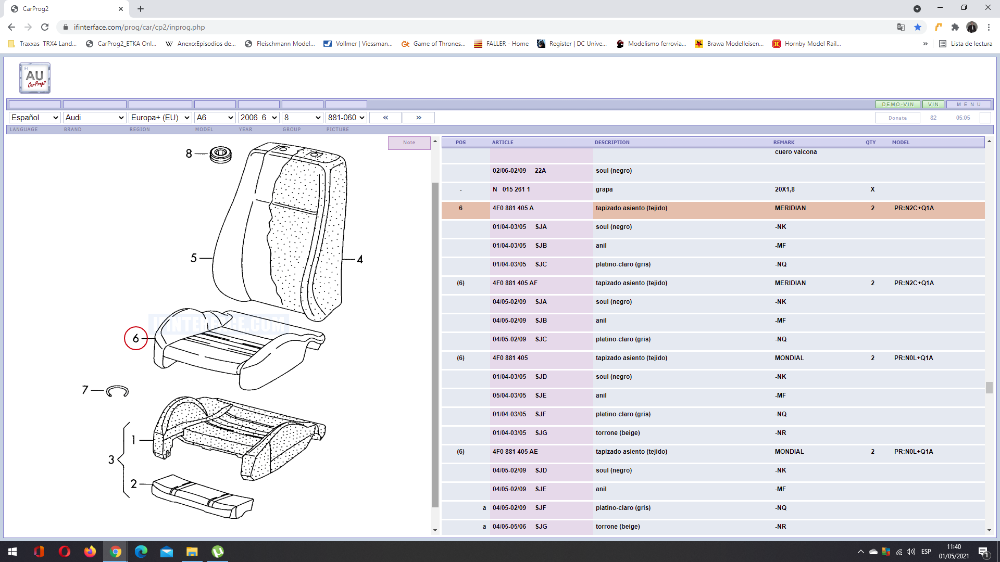Close the CarProg2 browser tab
This screenshot has height=562, width=1000.
click(x=121, y=9)
